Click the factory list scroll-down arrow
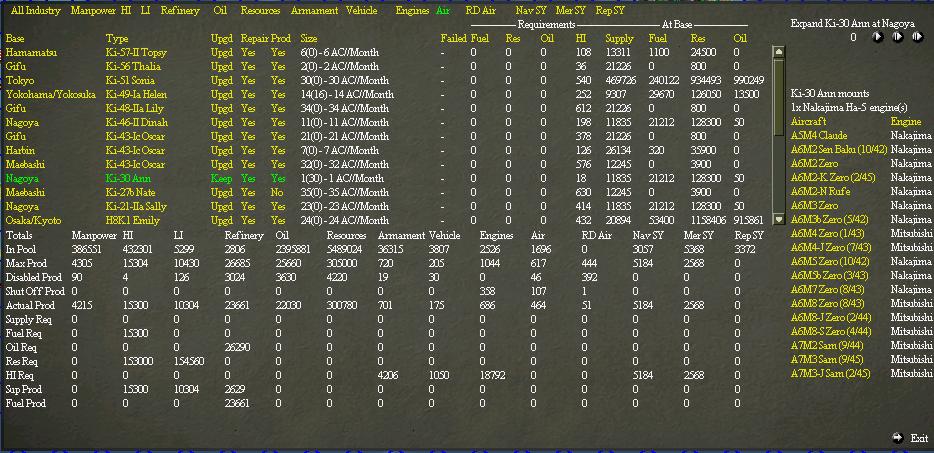This screenshot has width=934, height=453. [779, 219]
